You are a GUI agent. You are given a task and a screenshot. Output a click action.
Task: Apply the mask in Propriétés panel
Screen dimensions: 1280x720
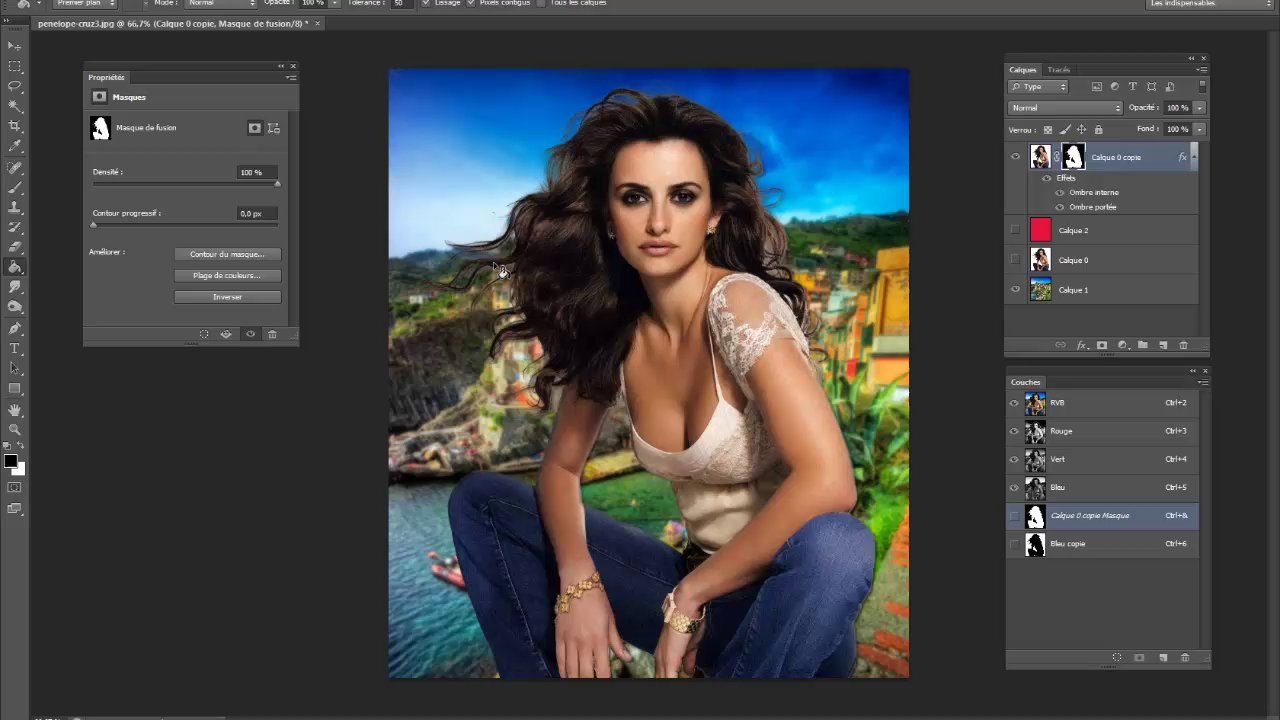(x=226, y=334)
